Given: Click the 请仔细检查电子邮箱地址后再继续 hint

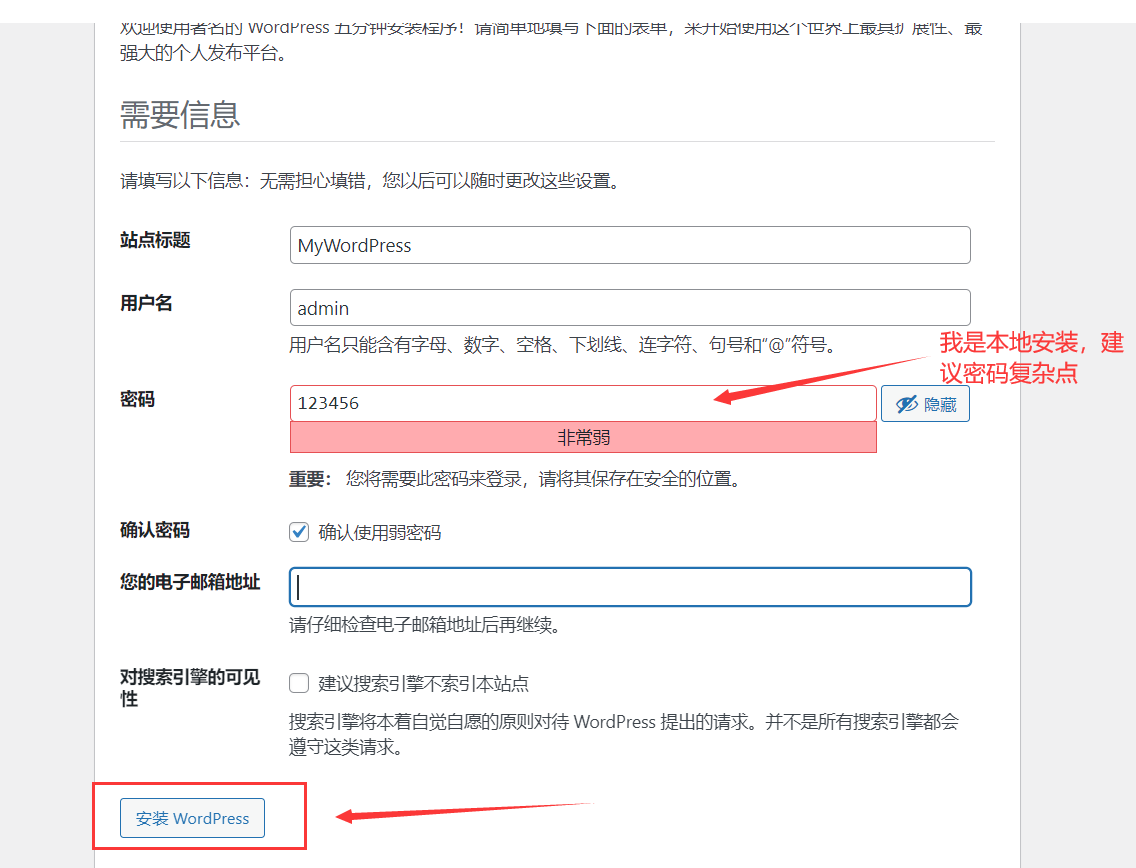Looking at the screenshot, I should click(x=425, y=625).
